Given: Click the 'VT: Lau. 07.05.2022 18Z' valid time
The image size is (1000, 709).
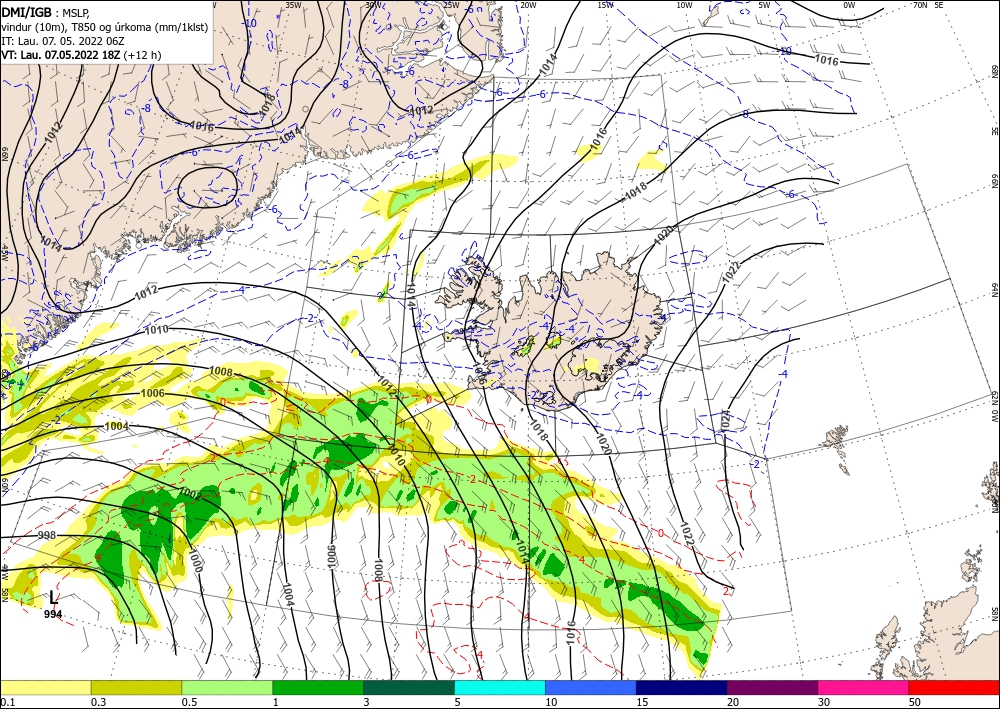Looking at the screenshot, I should pos(61,55).
